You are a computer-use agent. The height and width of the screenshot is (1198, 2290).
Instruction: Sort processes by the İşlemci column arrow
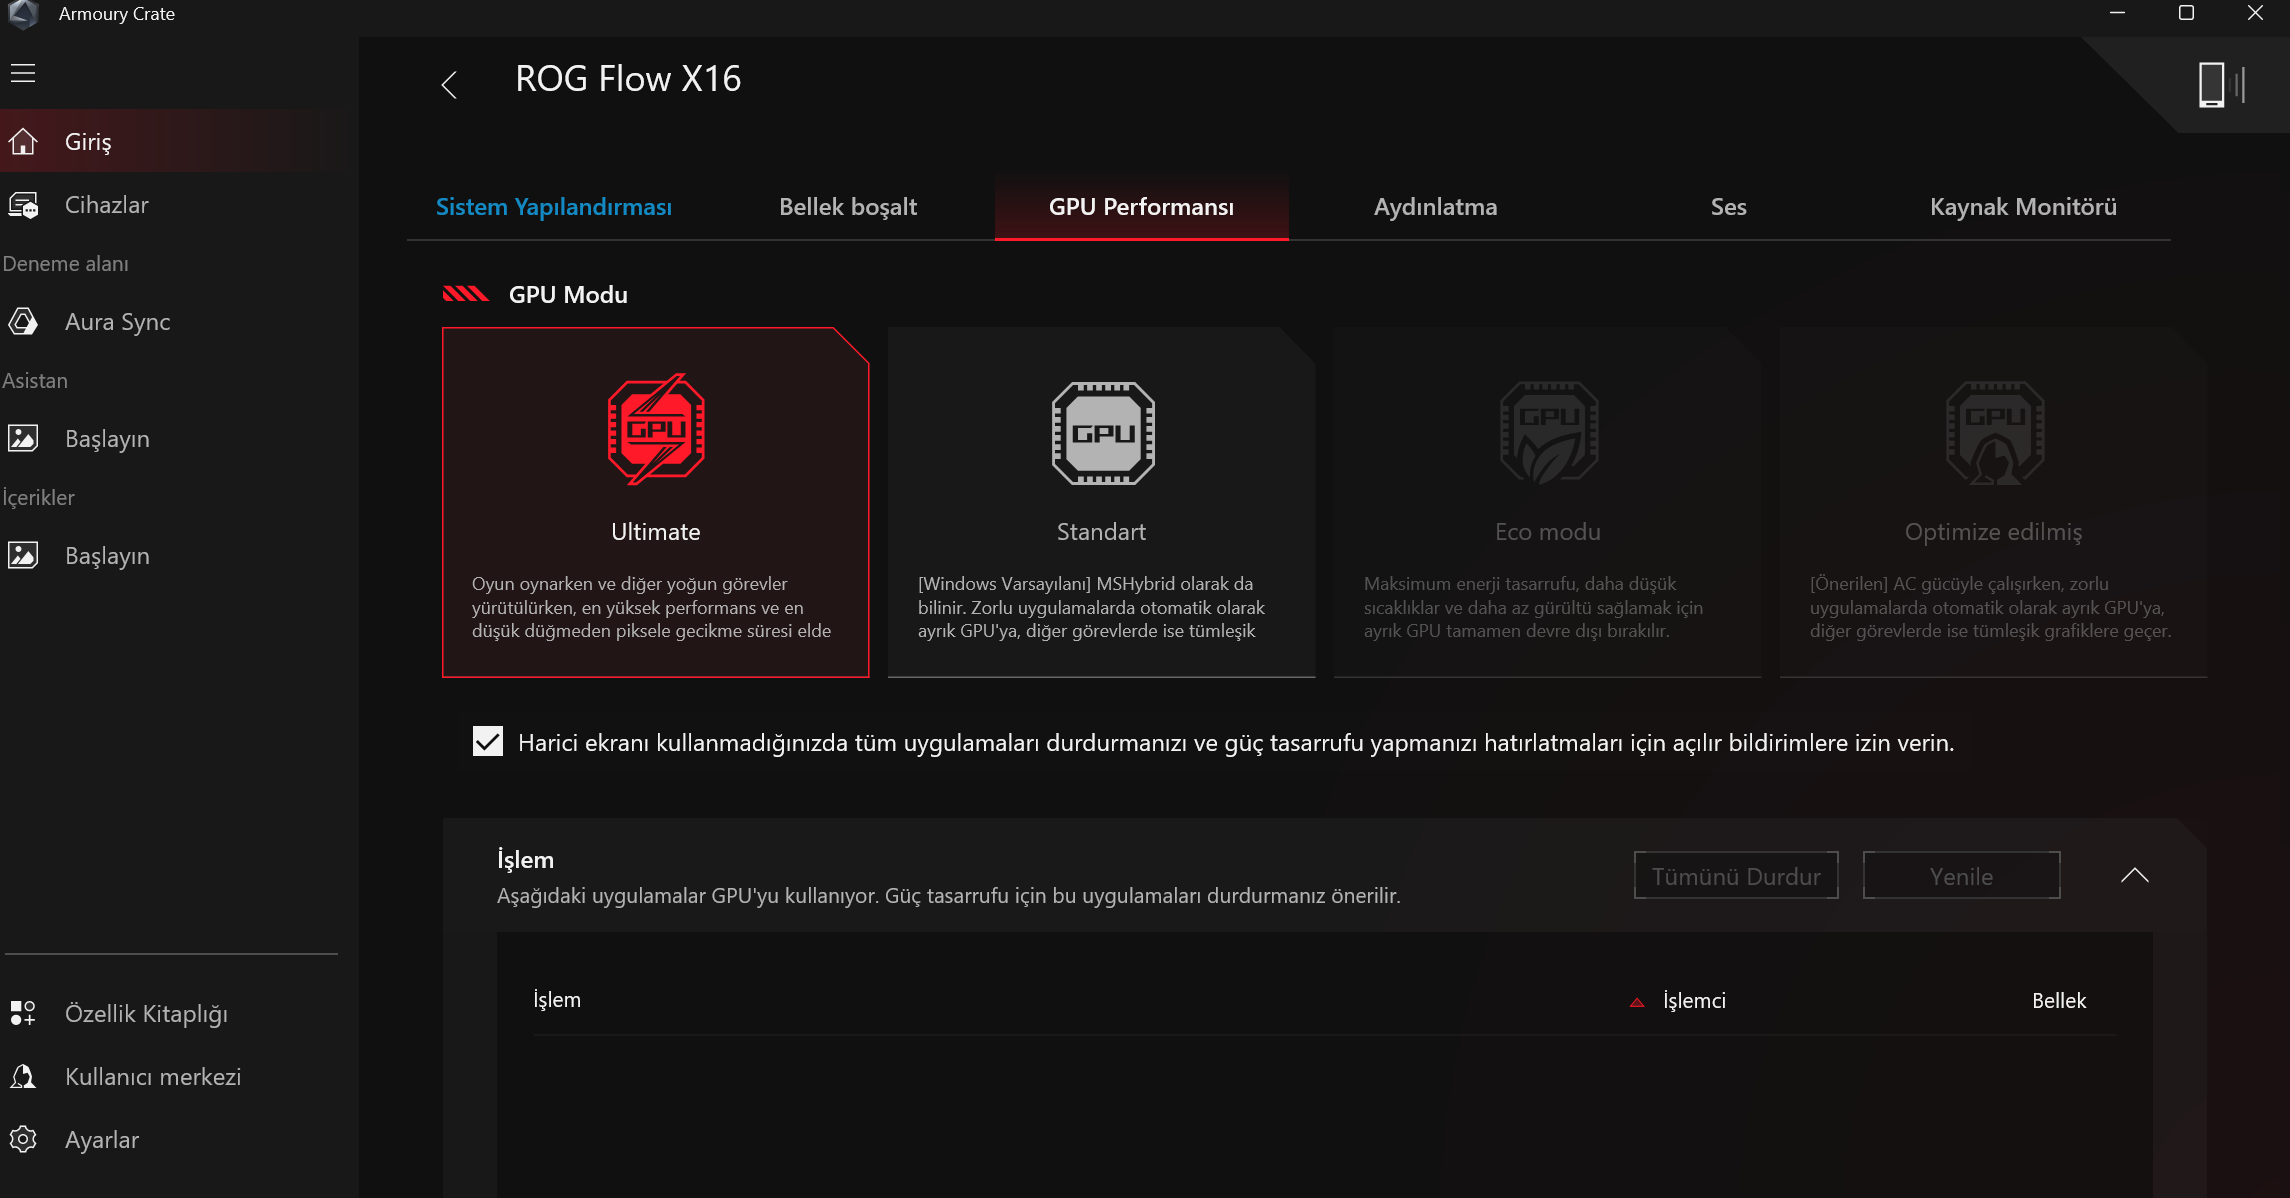tap(1637, 1002)
